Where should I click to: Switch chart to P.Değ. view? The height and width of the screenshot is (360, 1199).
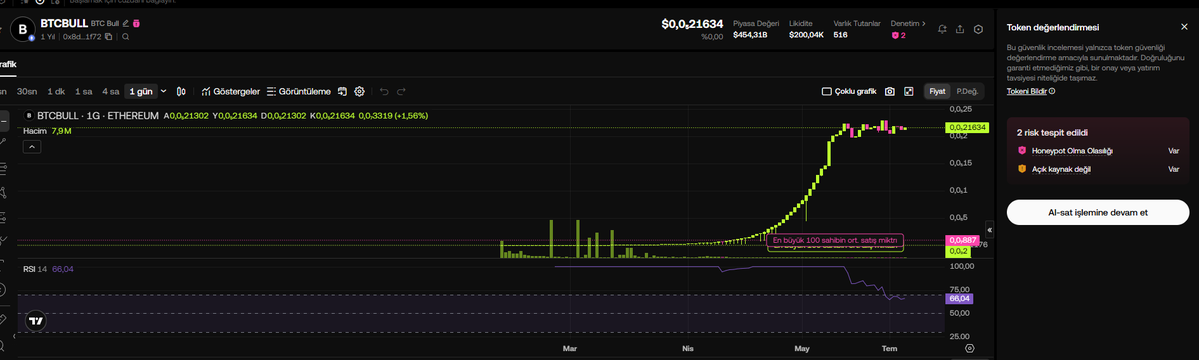click(967, 92)
